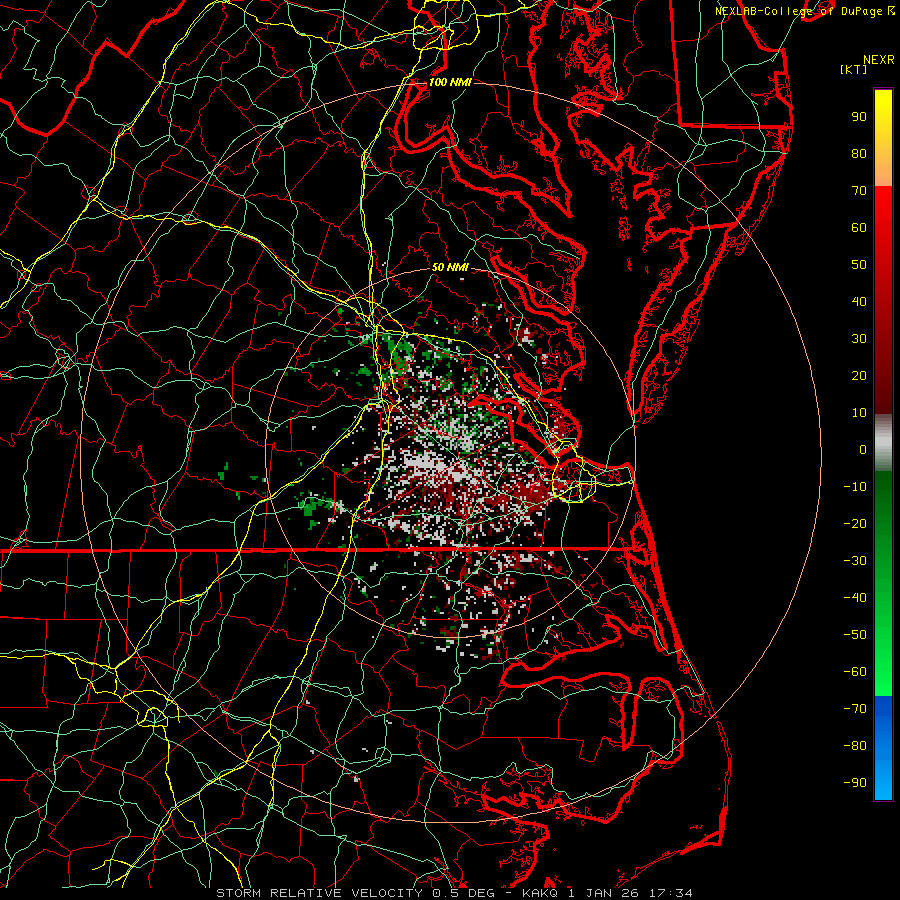This screenshot has width=900, height=900.
Task: Click the -40 knot label on the scale
Action: 855,598
